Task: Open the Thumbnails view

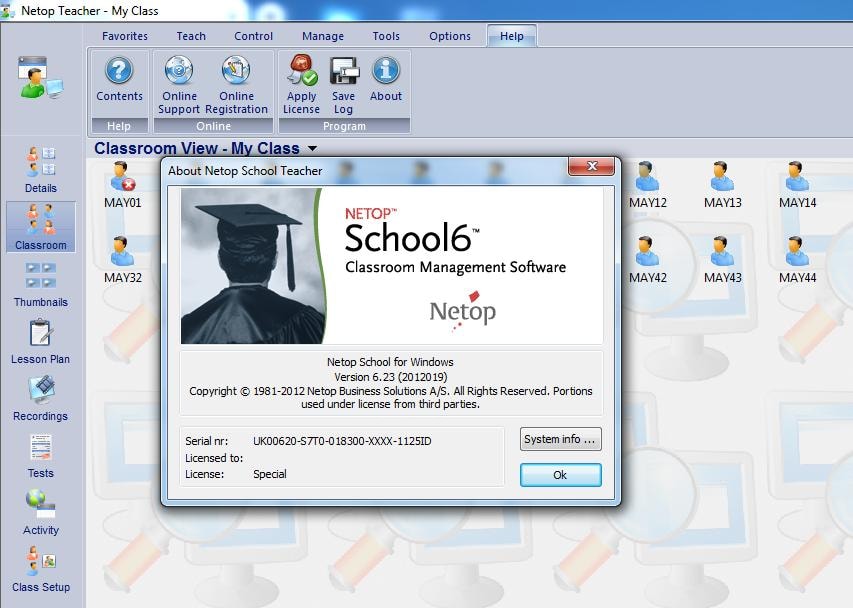Action: pos(41,284)
